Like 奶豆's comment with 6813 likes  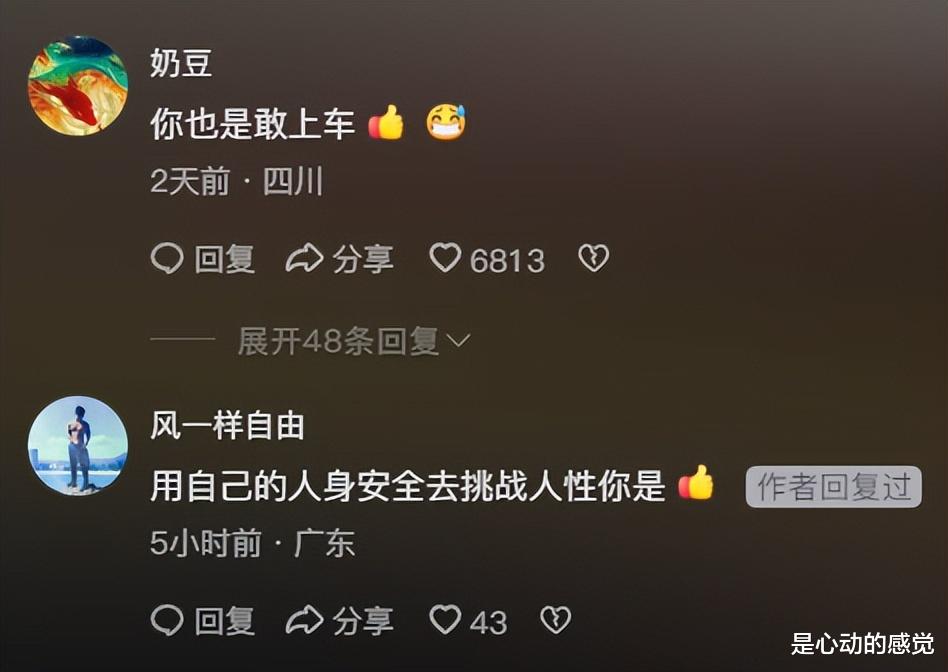[445, 258]
